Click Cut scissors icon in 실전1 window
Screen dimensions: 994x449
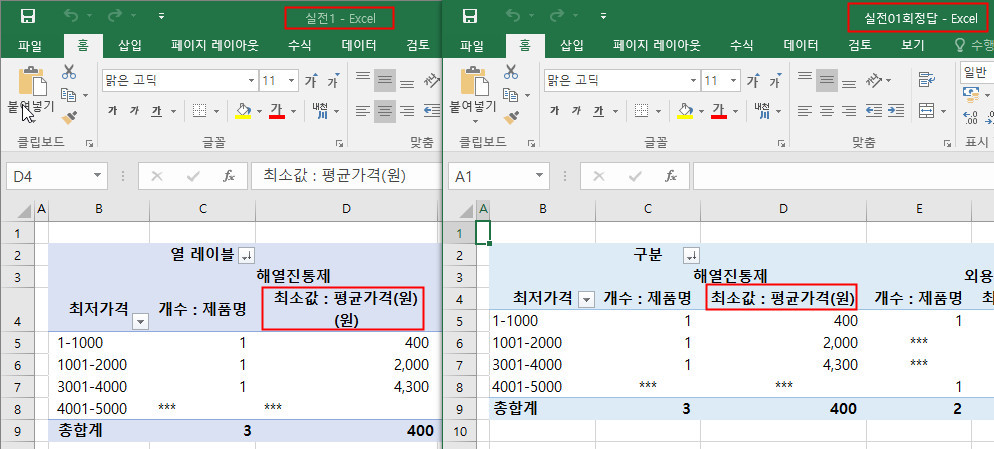[69, 72]
